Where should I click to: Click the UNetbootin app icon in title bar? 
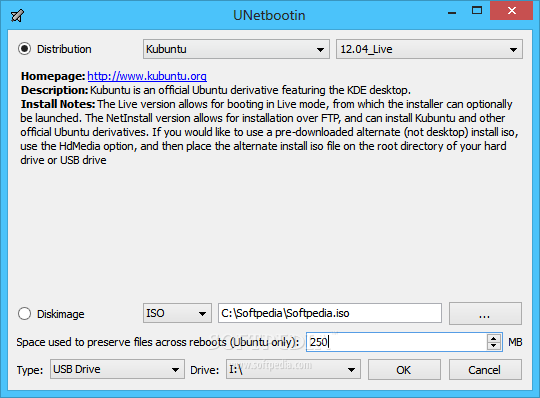[17, 15]
